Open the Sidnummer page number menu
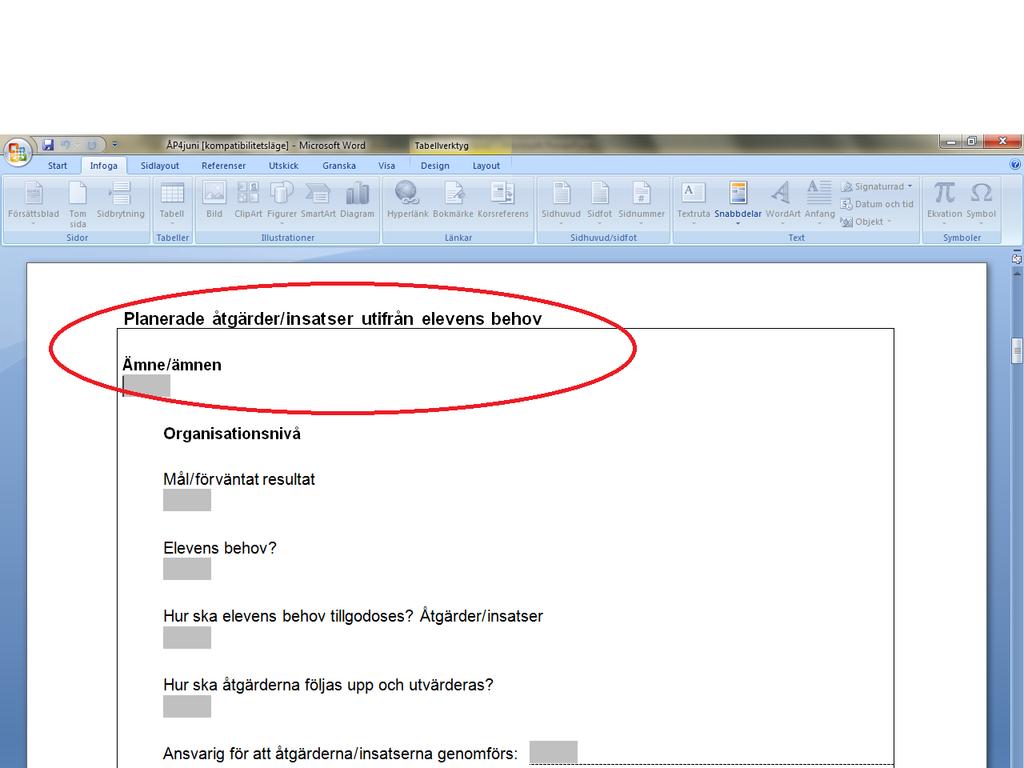This screenshot has width=1024, height=768. 641,202
